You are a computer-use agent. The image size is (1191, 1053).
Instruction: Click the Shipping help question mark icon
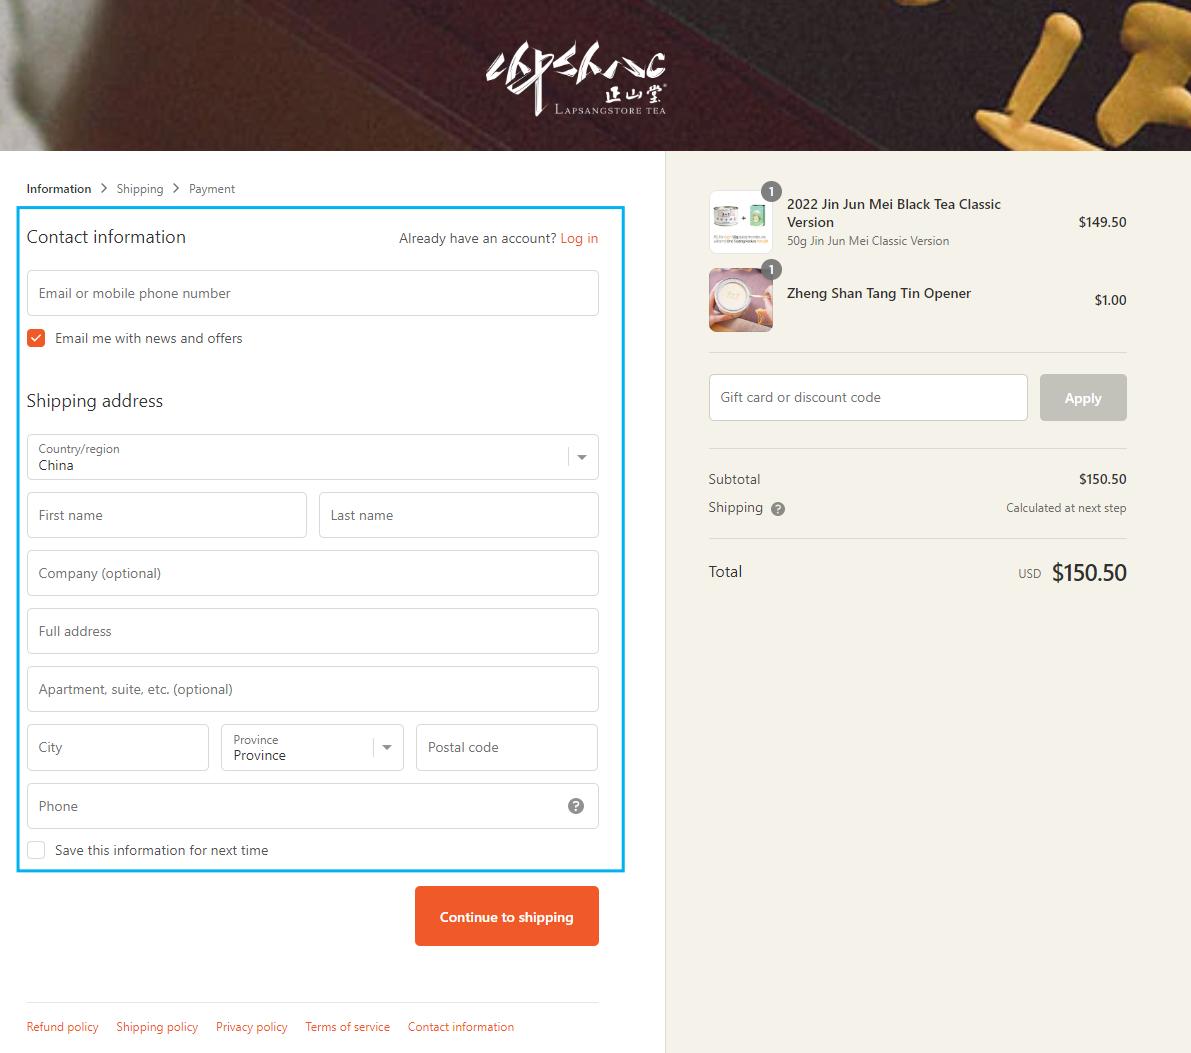tap(778, 509)
